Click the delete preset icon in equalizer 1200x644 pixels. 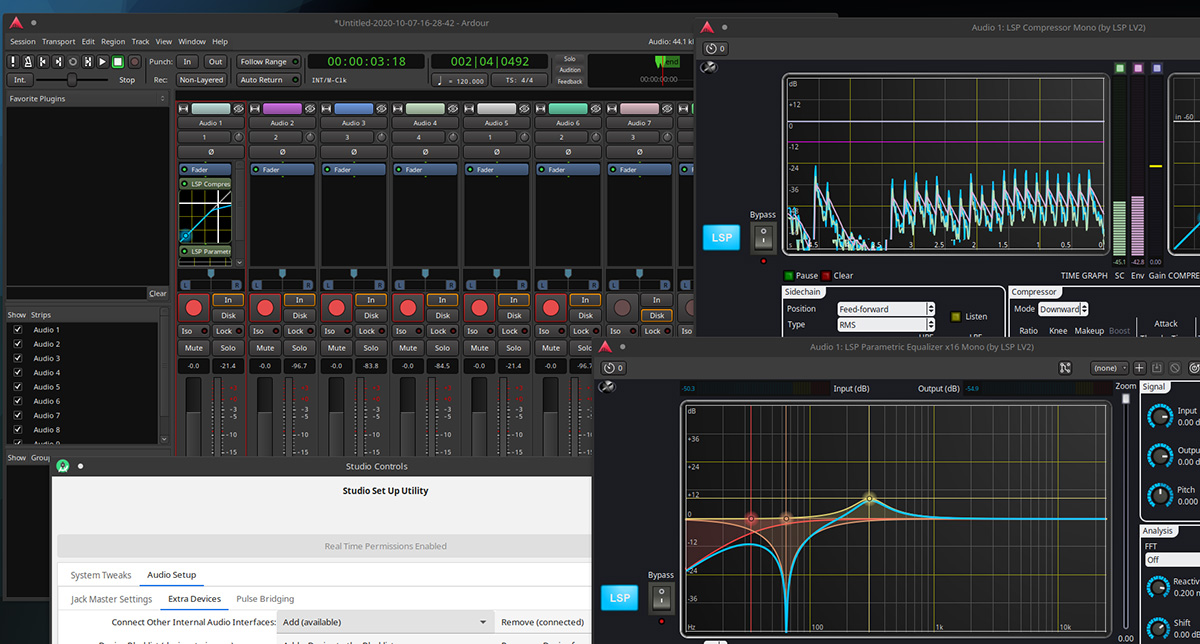(x=1175, y=368)
